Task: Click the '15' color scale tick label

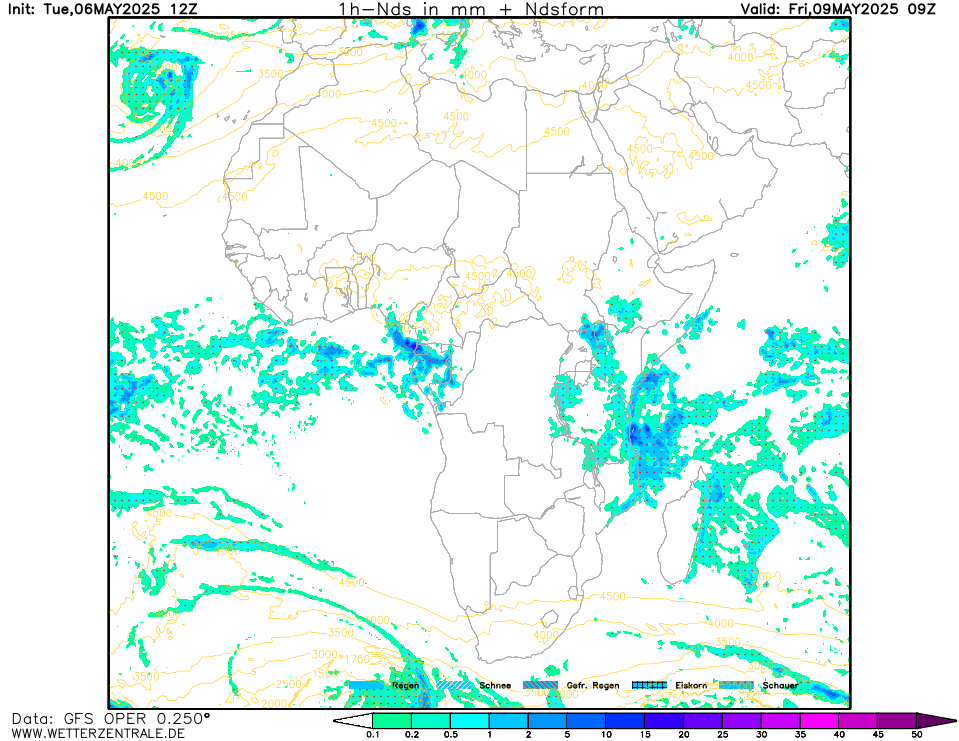Action: click(x=645, y=734)
